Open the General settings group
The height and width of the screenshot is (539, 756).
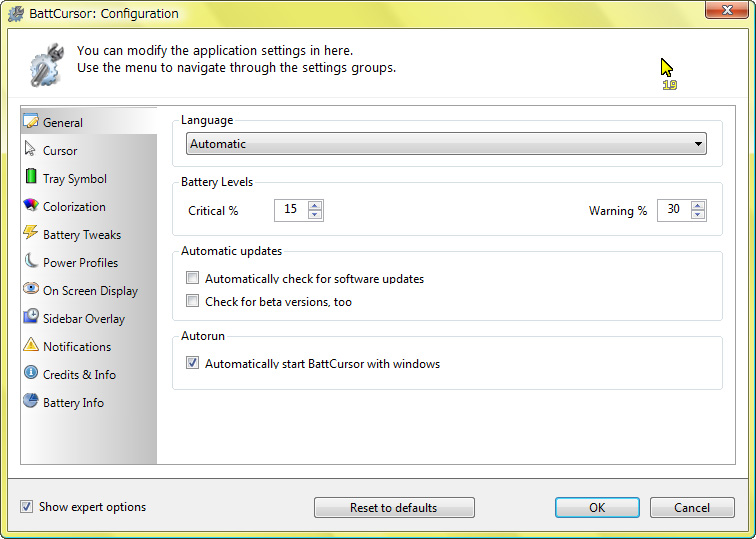pos(89,122)
